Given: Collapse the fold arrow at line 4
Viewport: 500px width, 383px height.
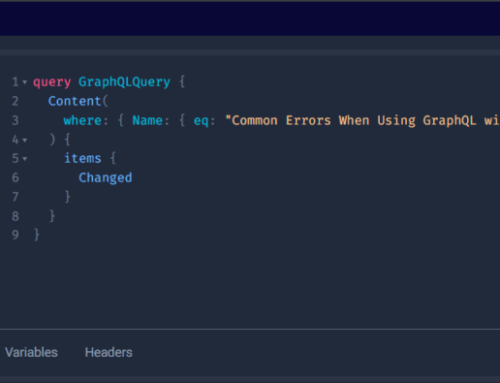Looking at the screenshot, I should click(25, 140).
